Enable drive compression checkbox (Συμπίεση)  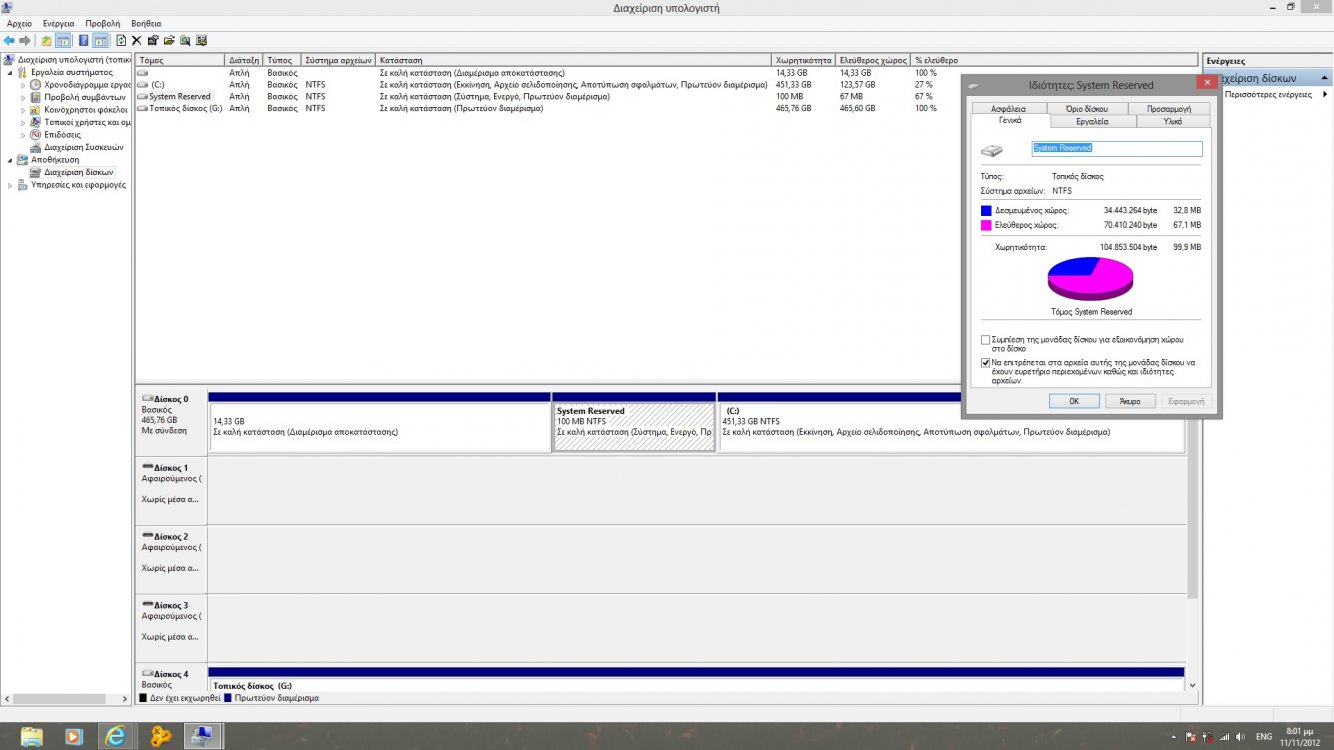(986, 340)
